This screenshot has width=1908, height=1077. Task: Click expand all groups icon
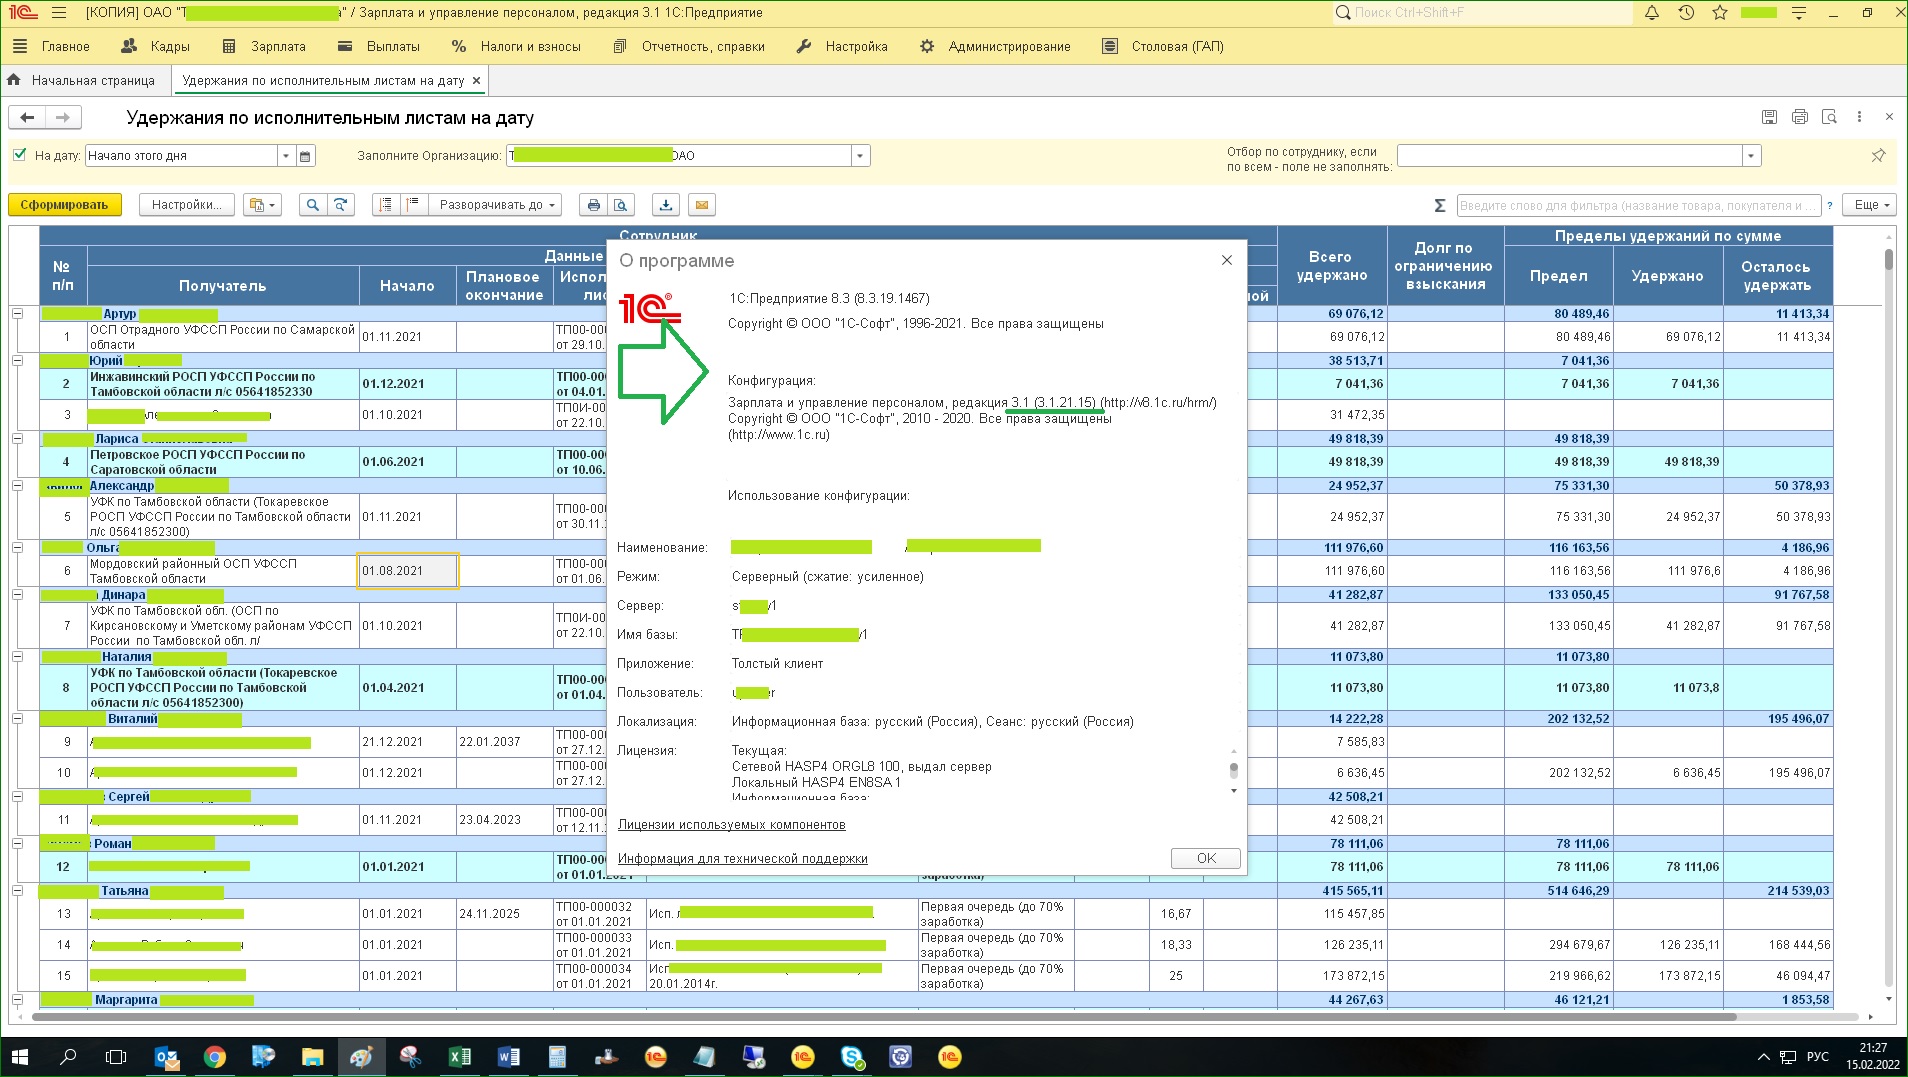pyautogui.click(x=412, y=205)
